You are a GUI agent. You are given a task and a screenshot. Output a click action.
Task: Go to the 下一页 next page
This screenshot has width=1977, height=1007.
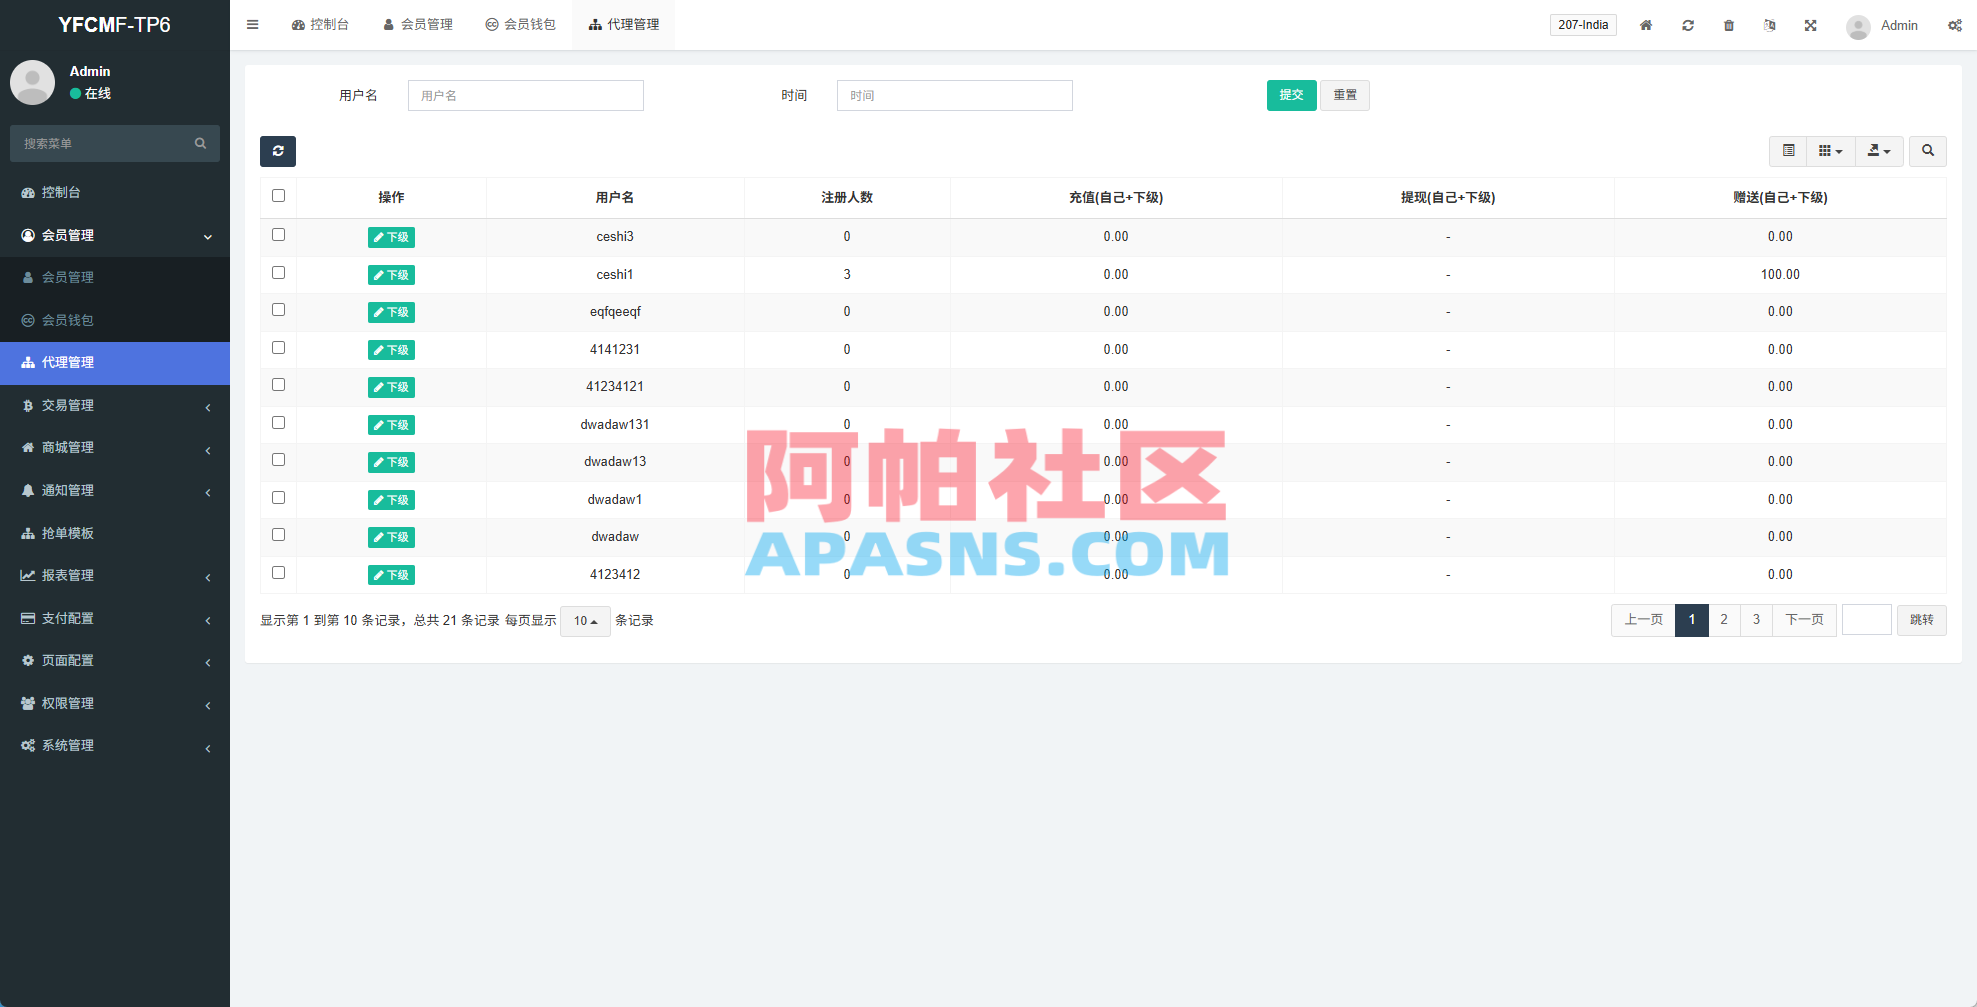[x=1805, y=620]
